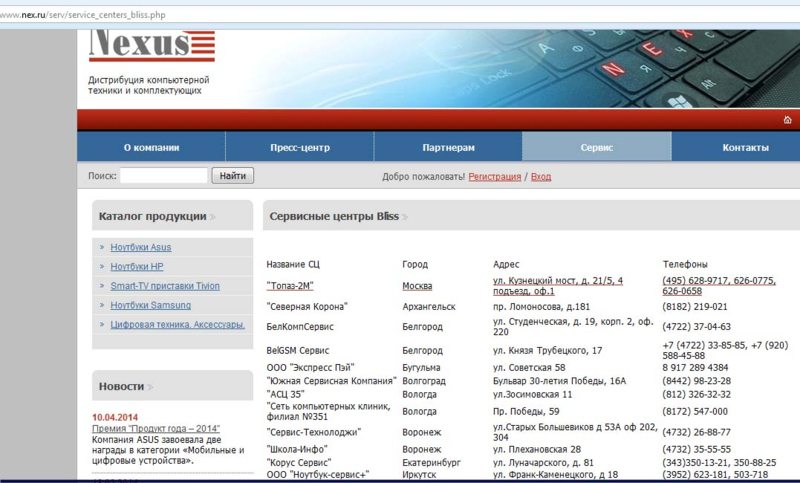This screenshot has width=800, height=483.
Task: Click phone +7 (4722) 33-85-85
Action: (x=725, y=350)
